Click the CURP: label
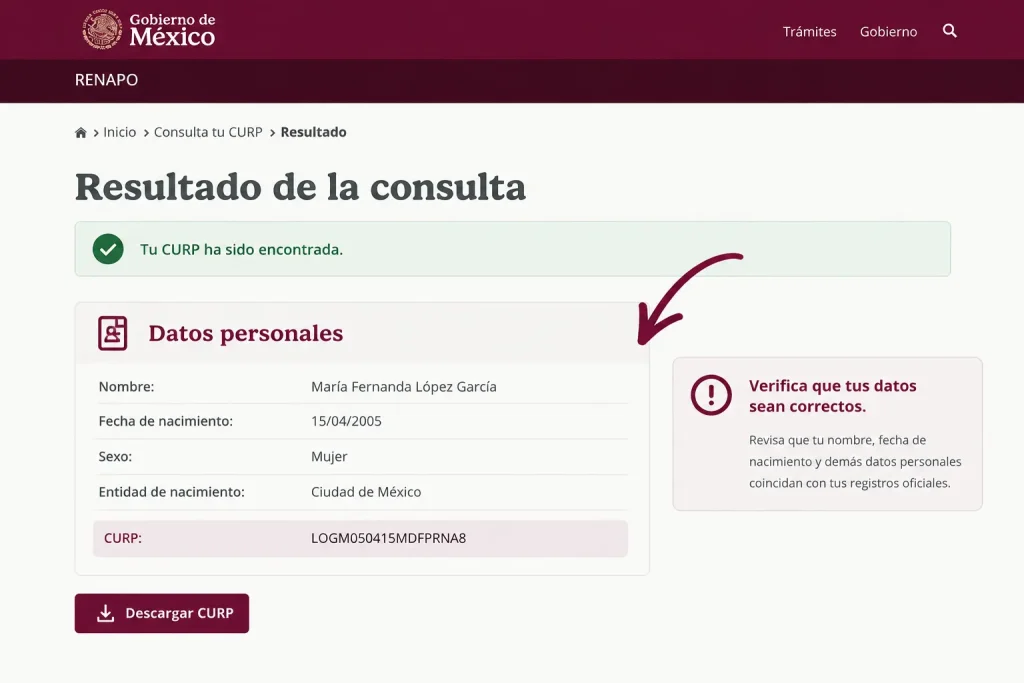The height and width of the screenshot is (683, 1024). coord(123,538)
